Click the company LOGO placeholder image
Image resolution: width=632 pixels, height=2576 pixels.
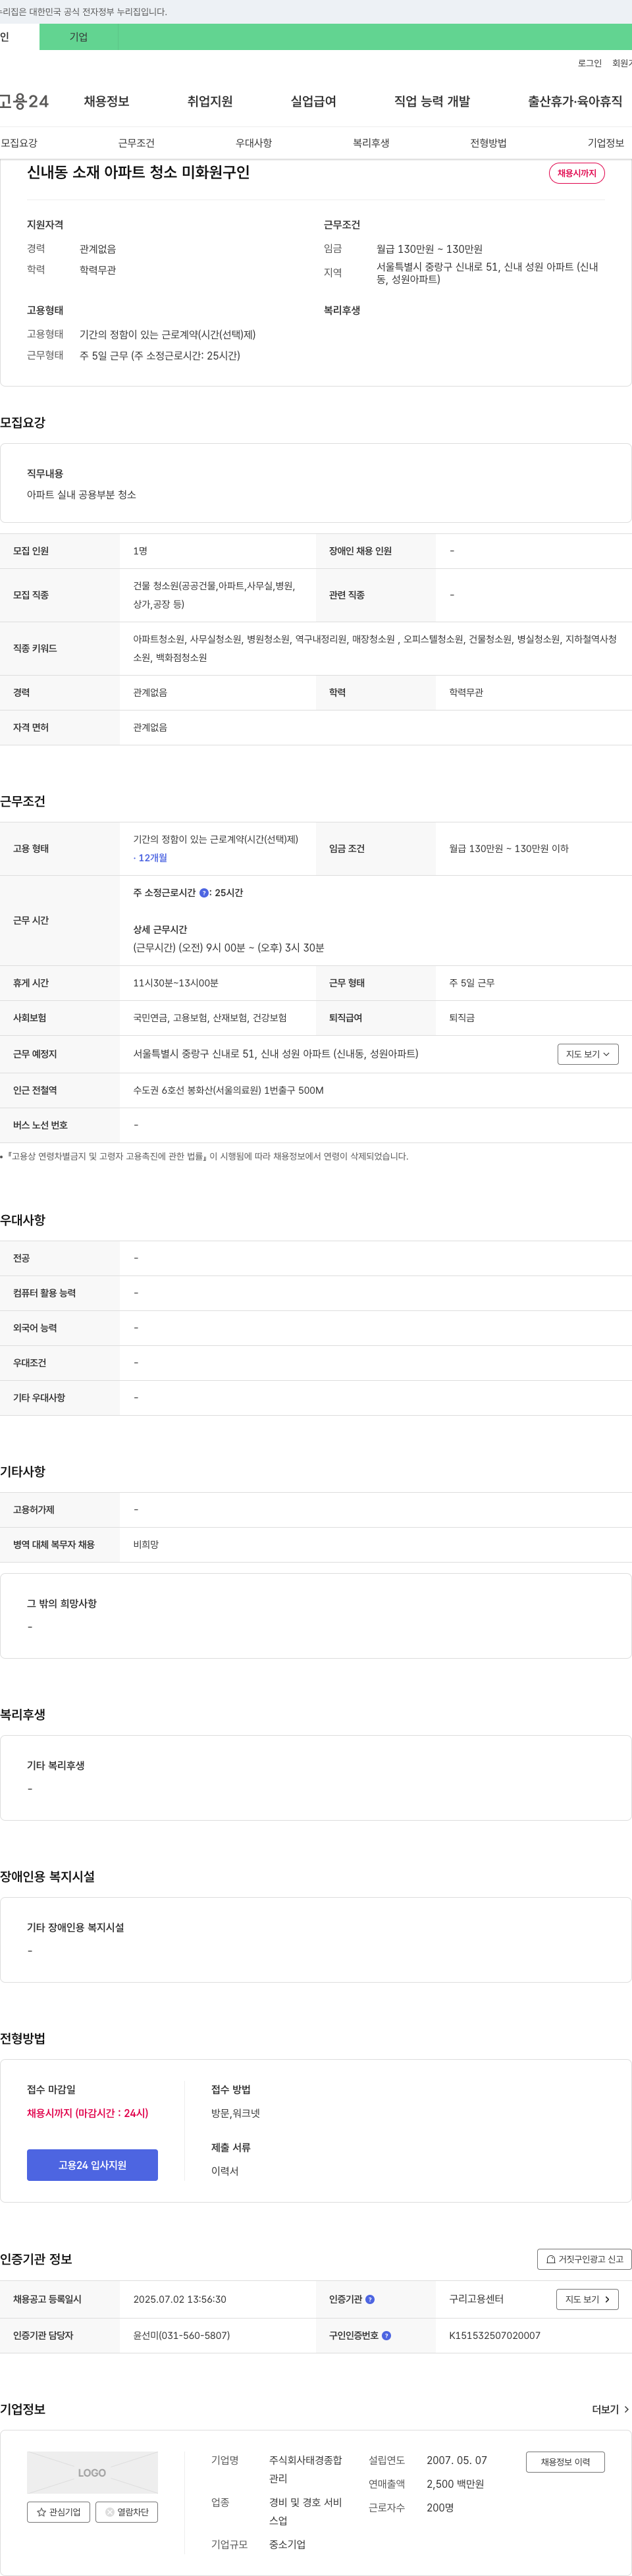(92, 2472)
